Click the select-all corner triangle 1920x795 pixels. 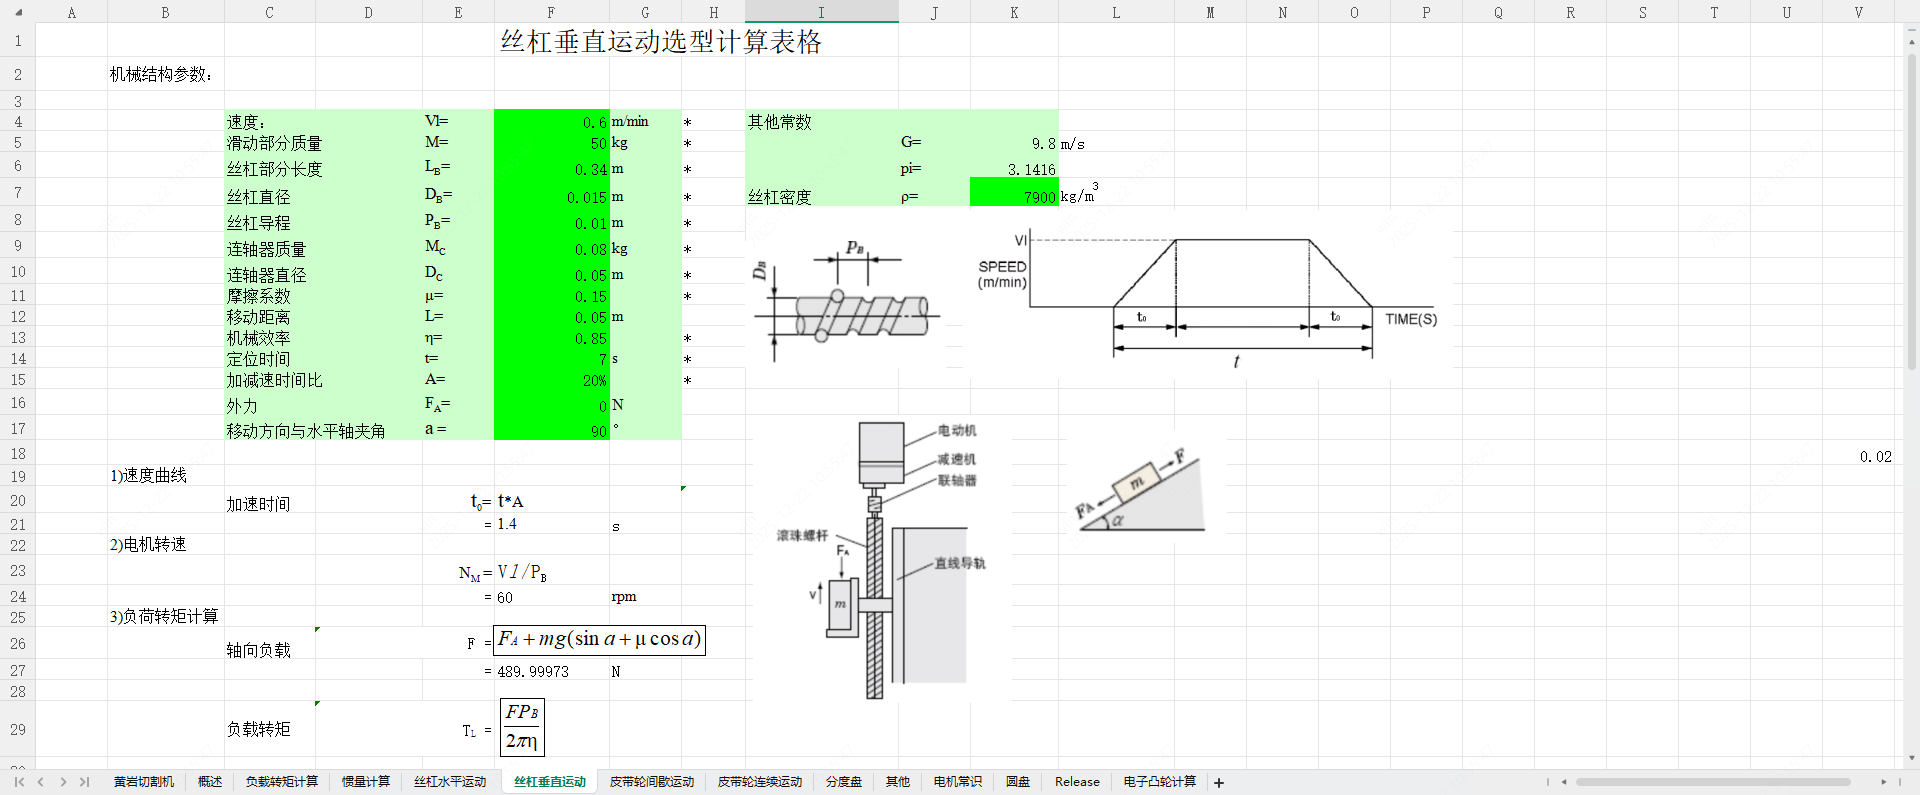click(18, 13)
